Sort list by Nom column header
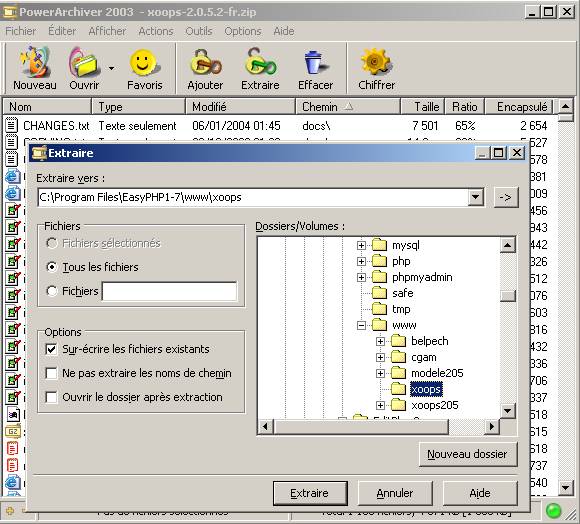The height and width of the screenshot is (524, 580). 47,107
